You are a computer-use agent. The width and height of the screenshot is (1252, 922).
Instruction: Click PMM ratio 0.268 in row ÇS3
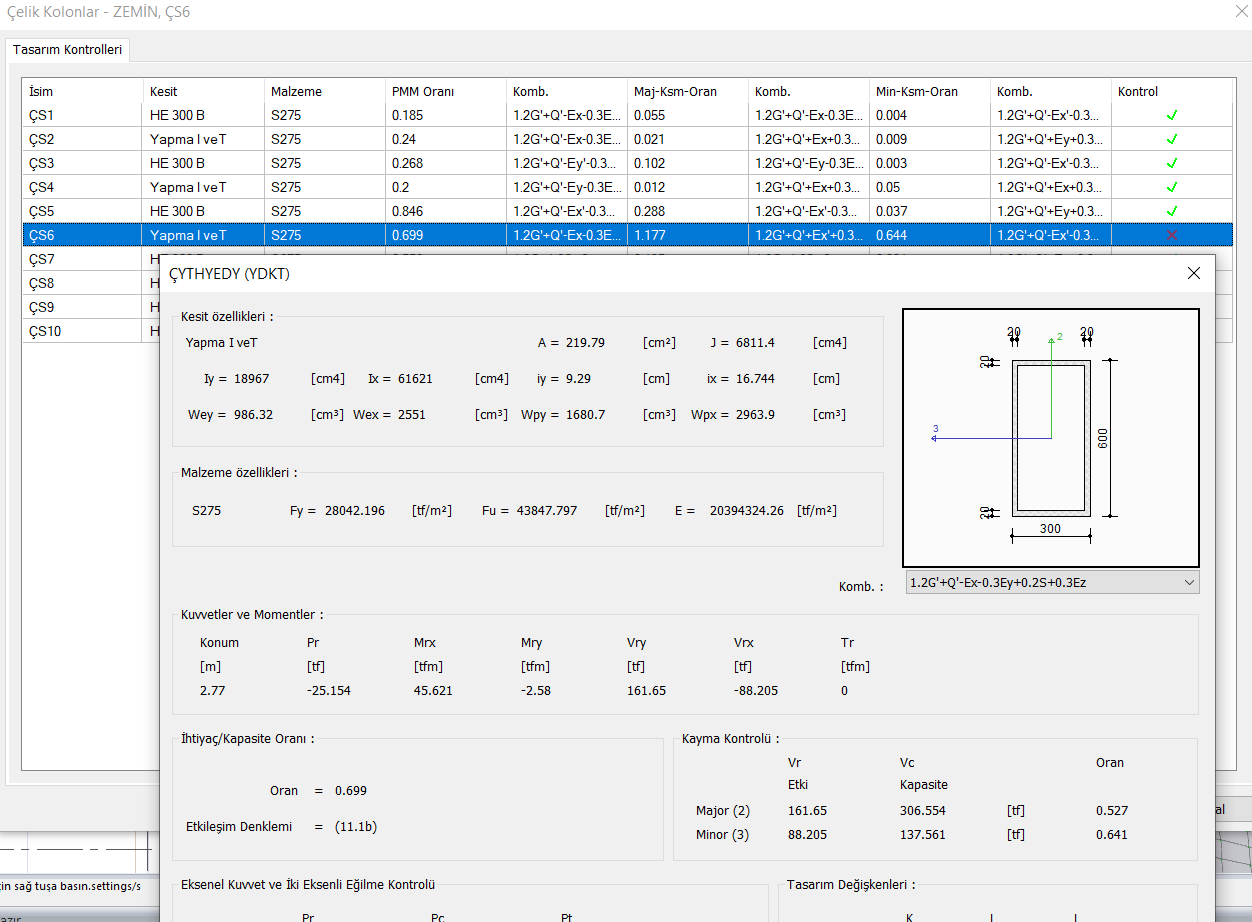point(407,163)
